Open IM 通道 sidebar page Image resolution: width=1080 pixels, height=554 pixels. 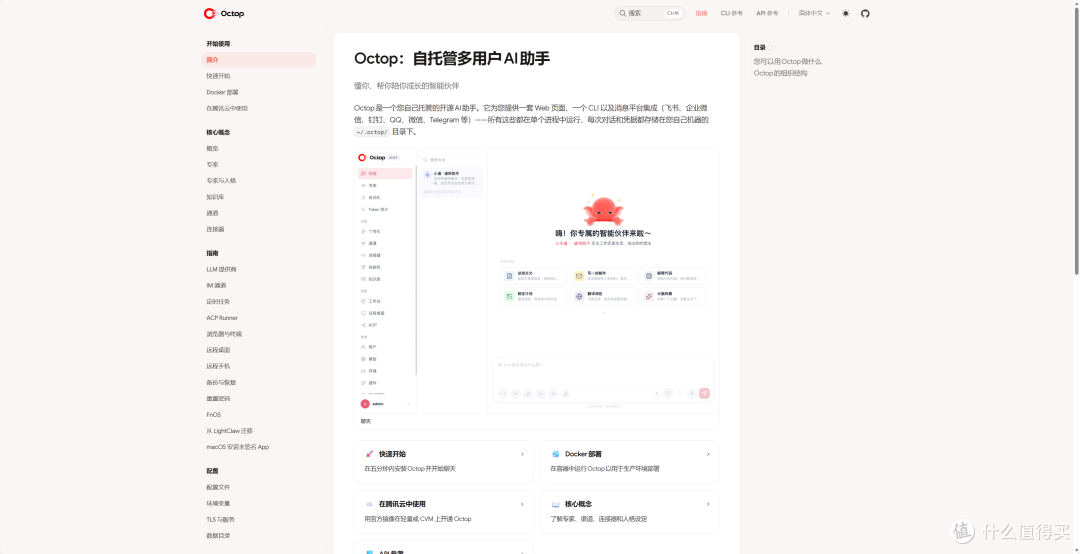tap(216, 285)
